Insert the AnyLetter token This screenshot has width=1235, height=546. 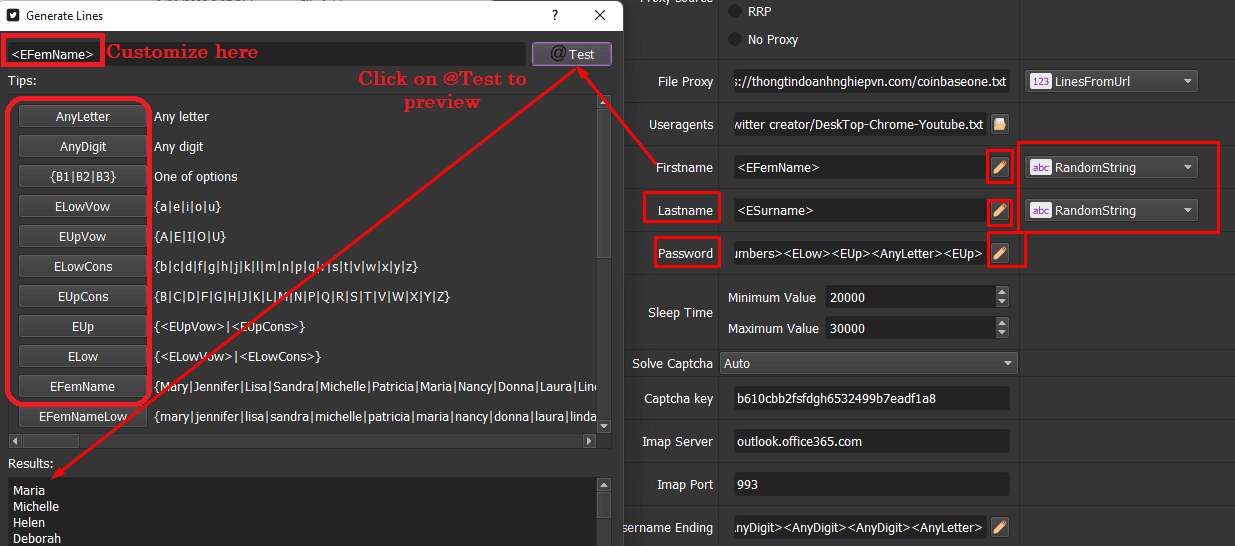[83, 117]
